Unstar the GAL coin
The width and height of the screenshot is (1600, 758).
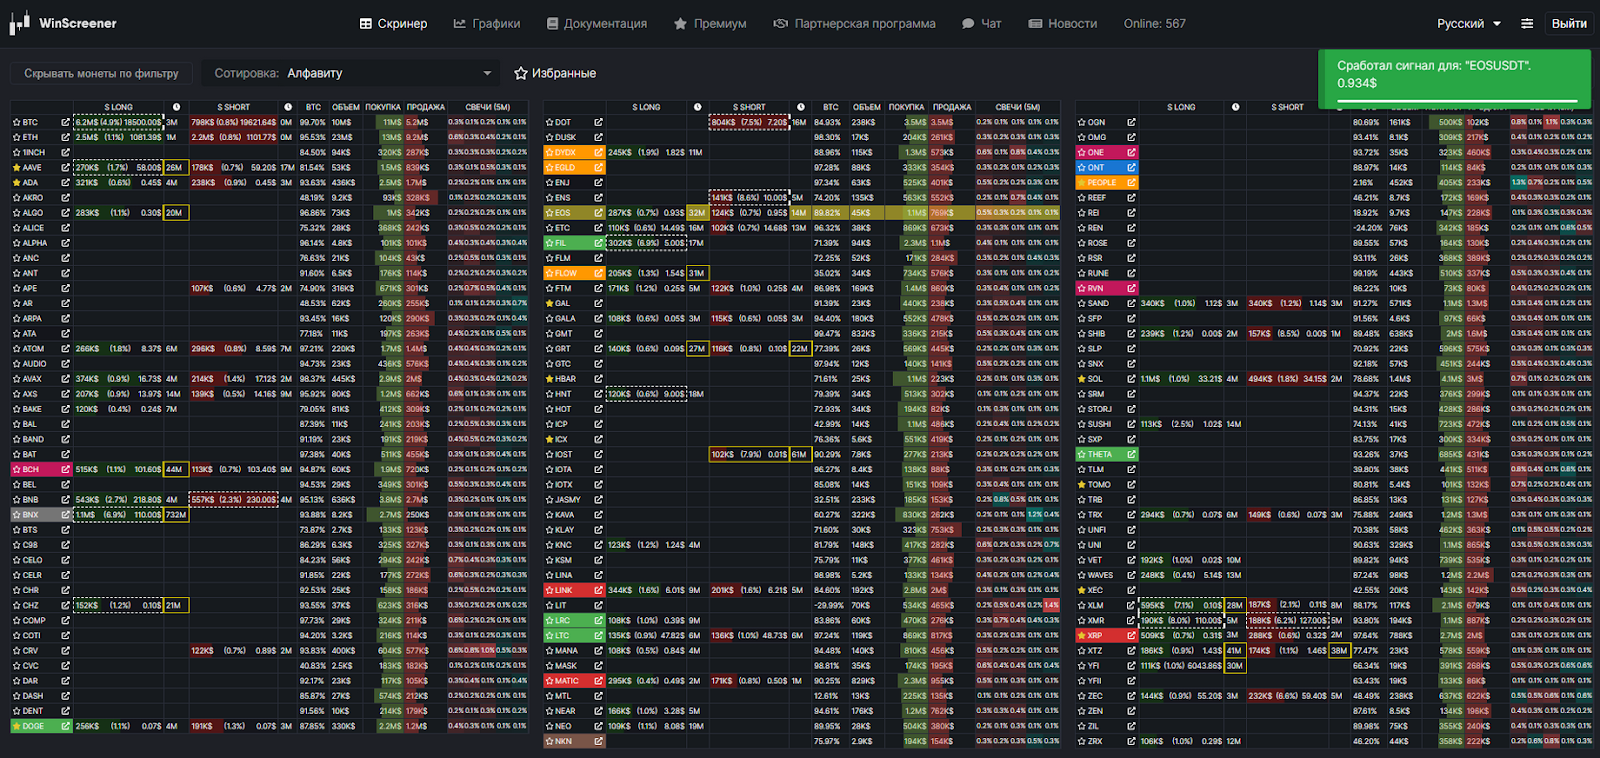549,303
